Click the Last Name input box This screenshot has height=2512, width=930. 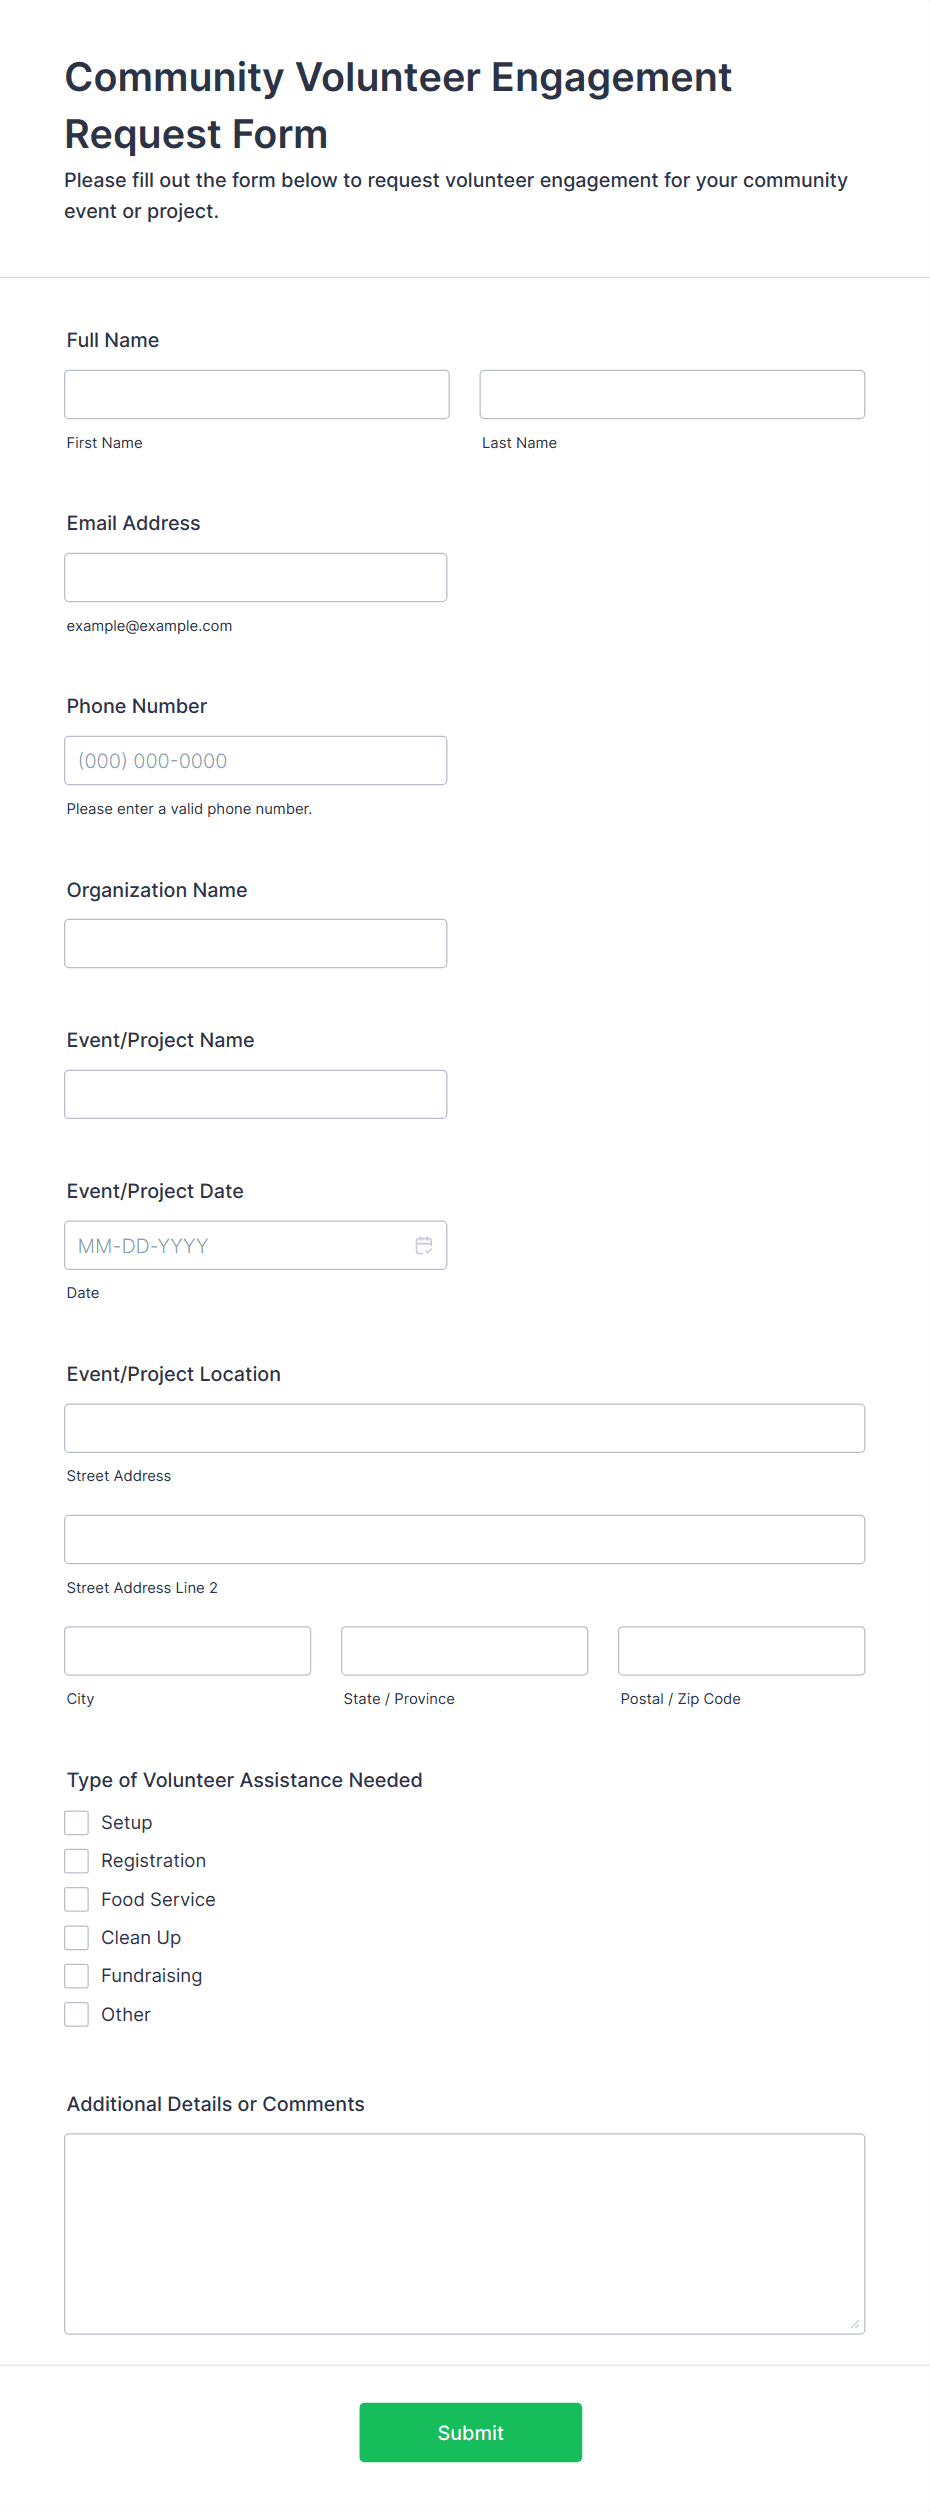tap(671, 394)
